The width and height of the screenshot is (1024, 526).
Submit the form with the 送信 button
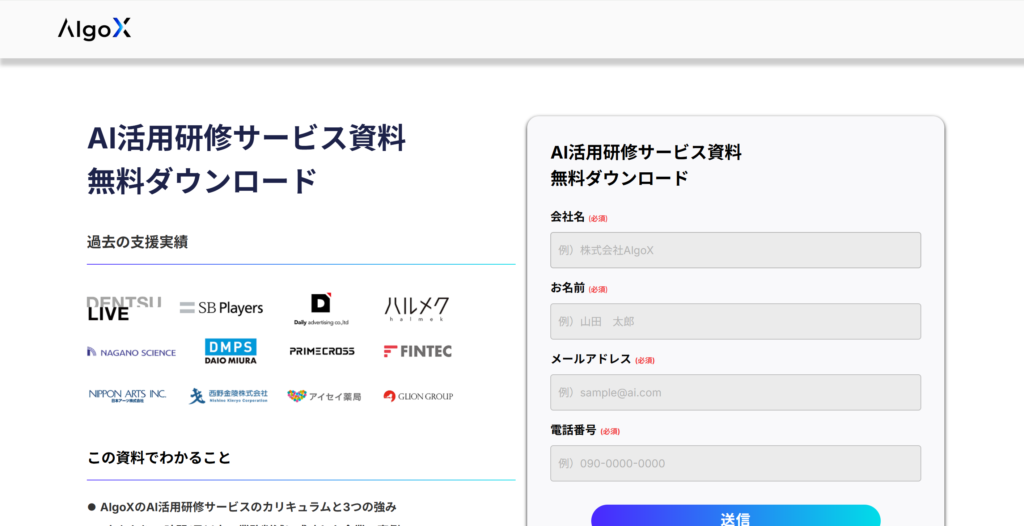coord(735,516)
